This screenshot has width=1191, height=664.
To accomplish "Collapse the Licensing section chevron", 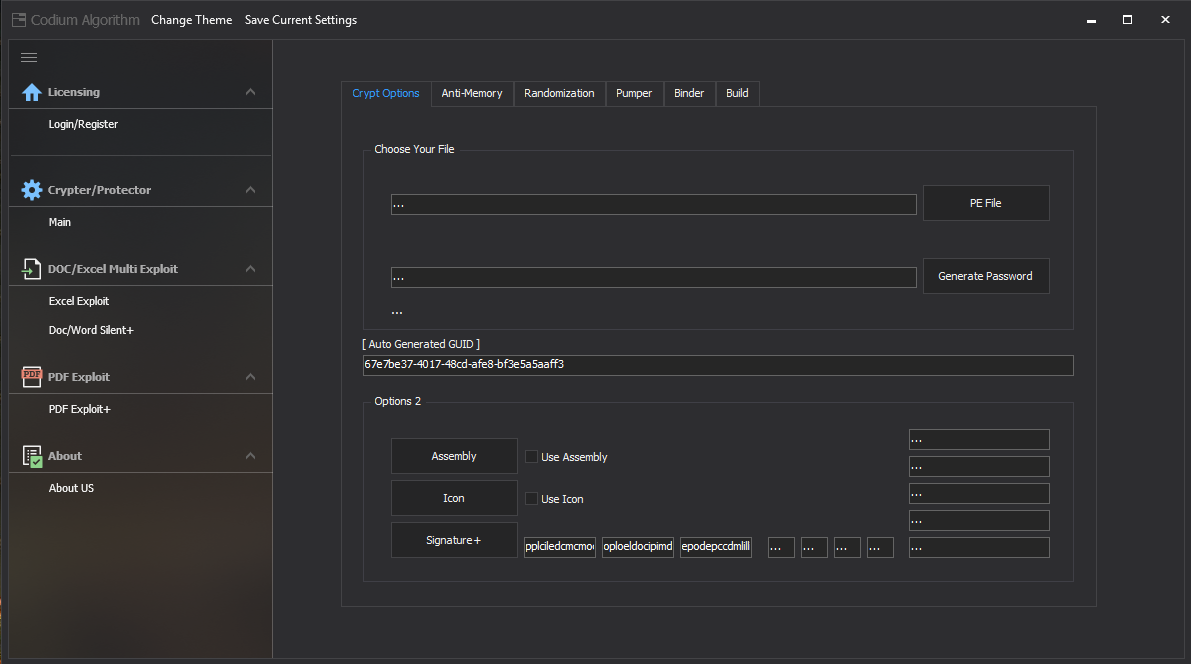I will pos(250,92).
